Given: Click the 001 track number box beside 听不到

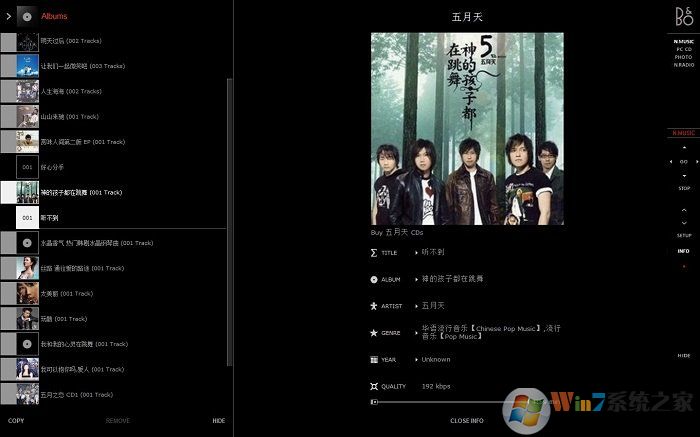Looking at the screenshot, I should point(28,218).
